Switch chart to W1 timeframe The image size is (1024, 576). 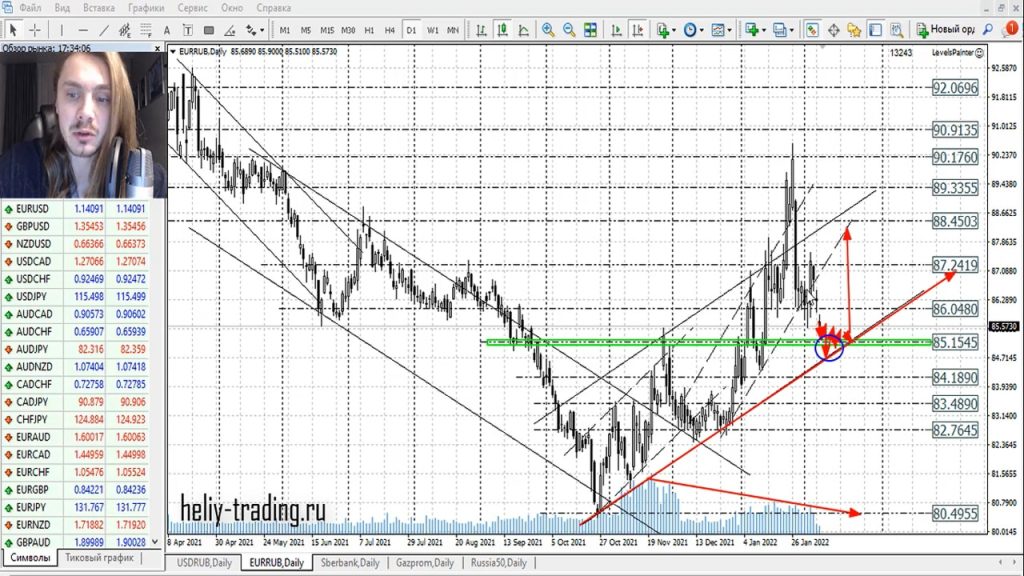[433, 30]
